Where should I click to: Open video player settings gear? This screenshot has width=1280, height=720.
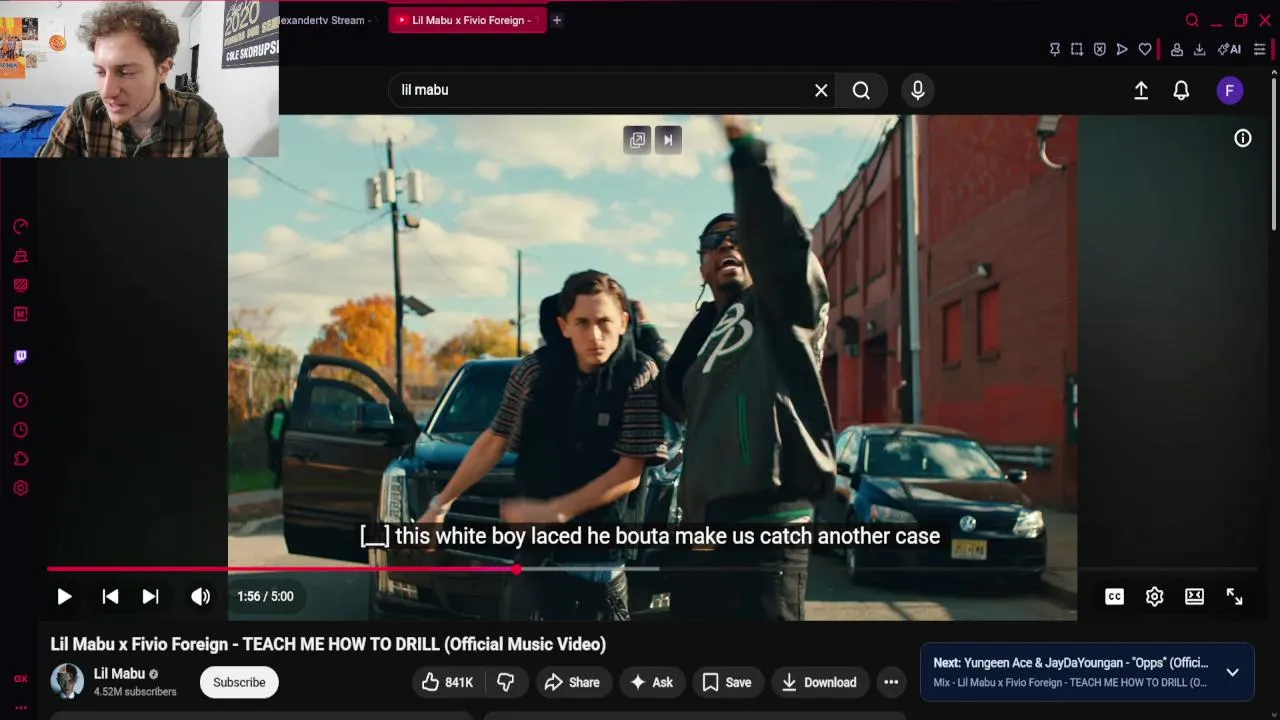[1154, 596]
